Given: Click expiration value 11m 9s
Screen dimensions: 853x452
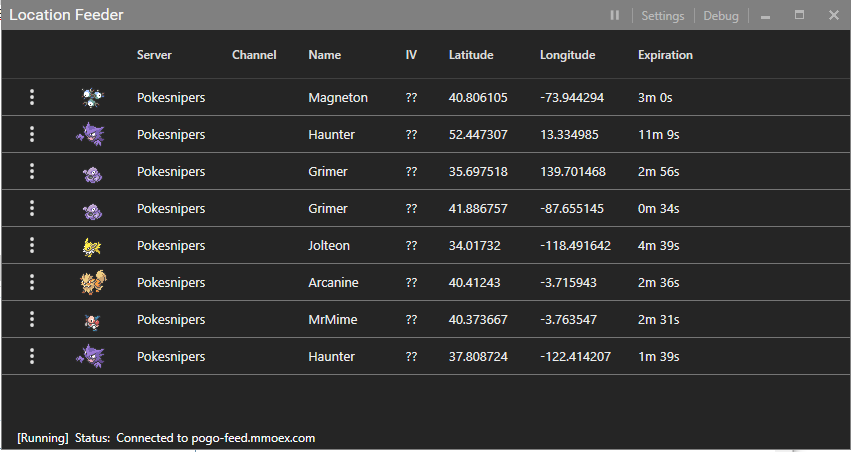Looking at the screenshot, I should [x=659, y=135].
